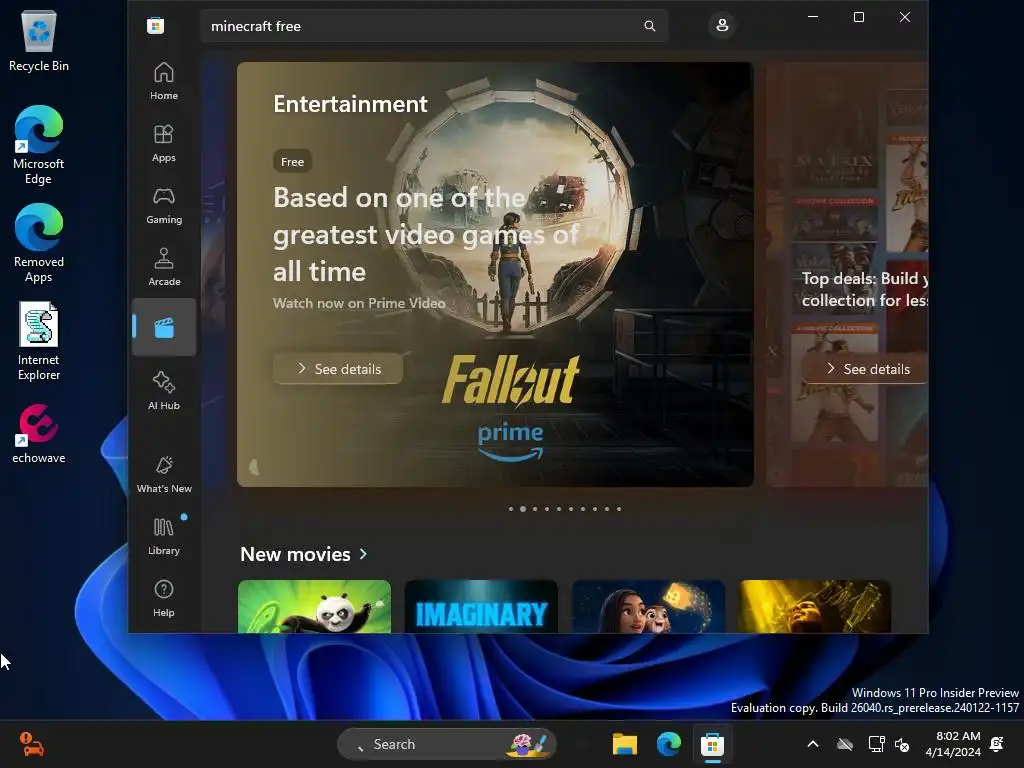Select the Entertainment movies icon in sidebar

coord(163,327)
